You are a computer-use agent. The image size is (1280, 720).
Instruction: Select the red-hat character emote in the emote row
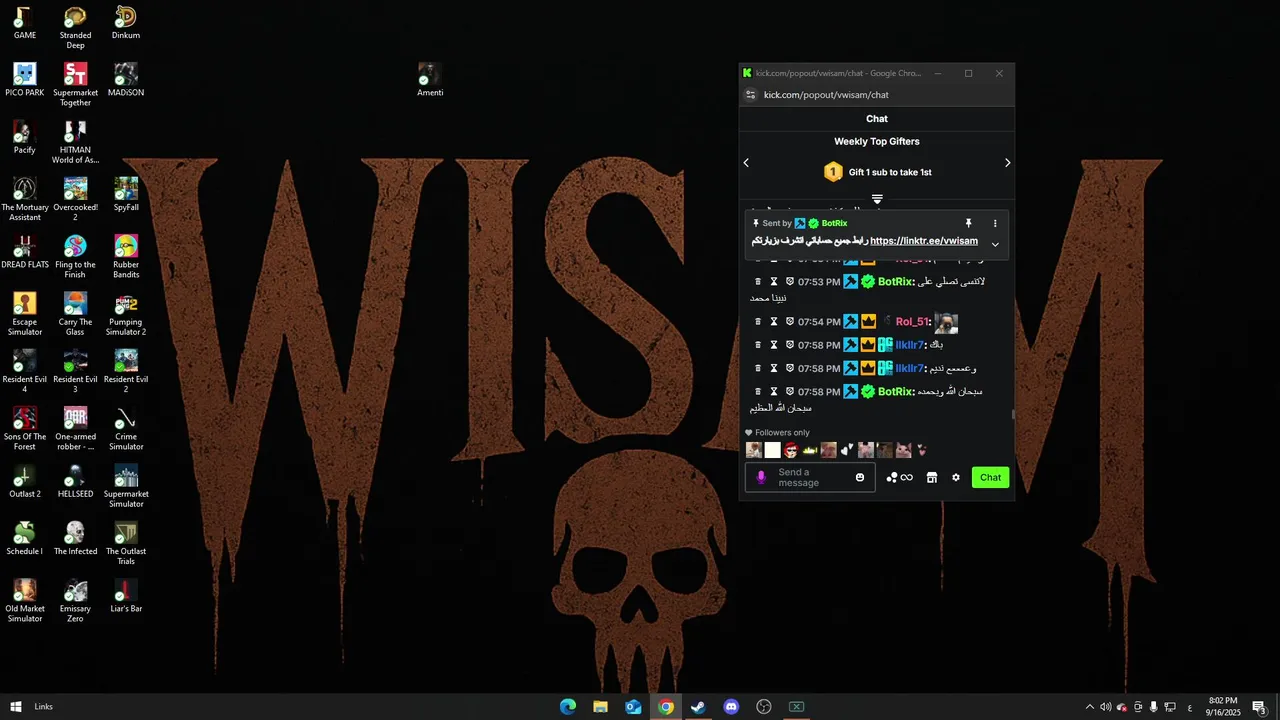[791, 450]
